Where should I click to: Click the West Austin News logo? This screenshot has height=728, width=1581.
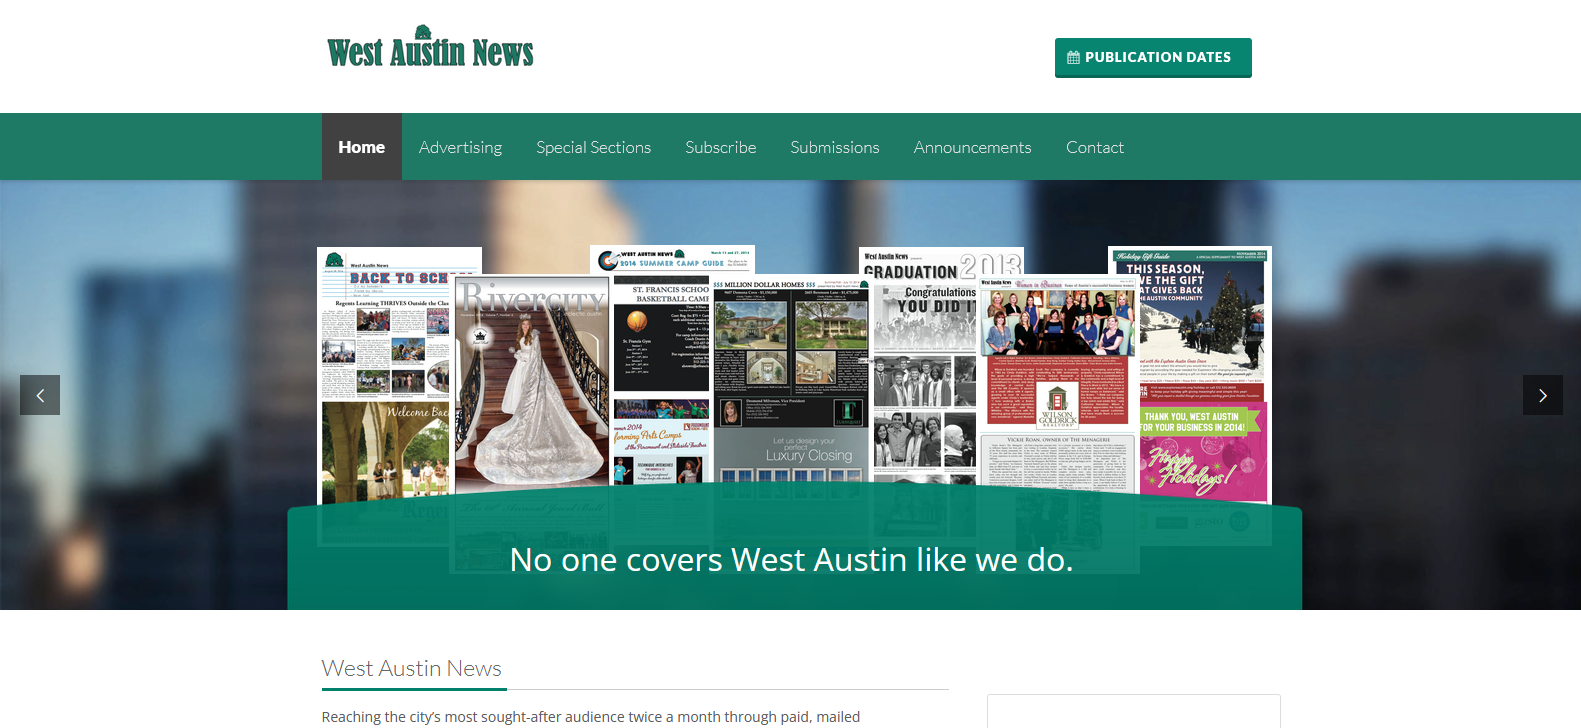[430, 49]
